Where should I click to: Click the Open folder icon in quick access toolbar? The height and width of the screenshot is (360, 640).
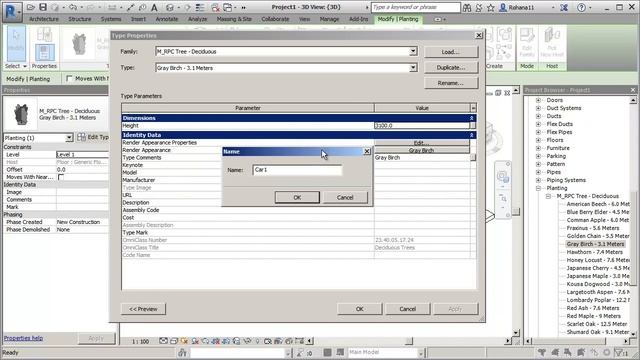[31, 7]
